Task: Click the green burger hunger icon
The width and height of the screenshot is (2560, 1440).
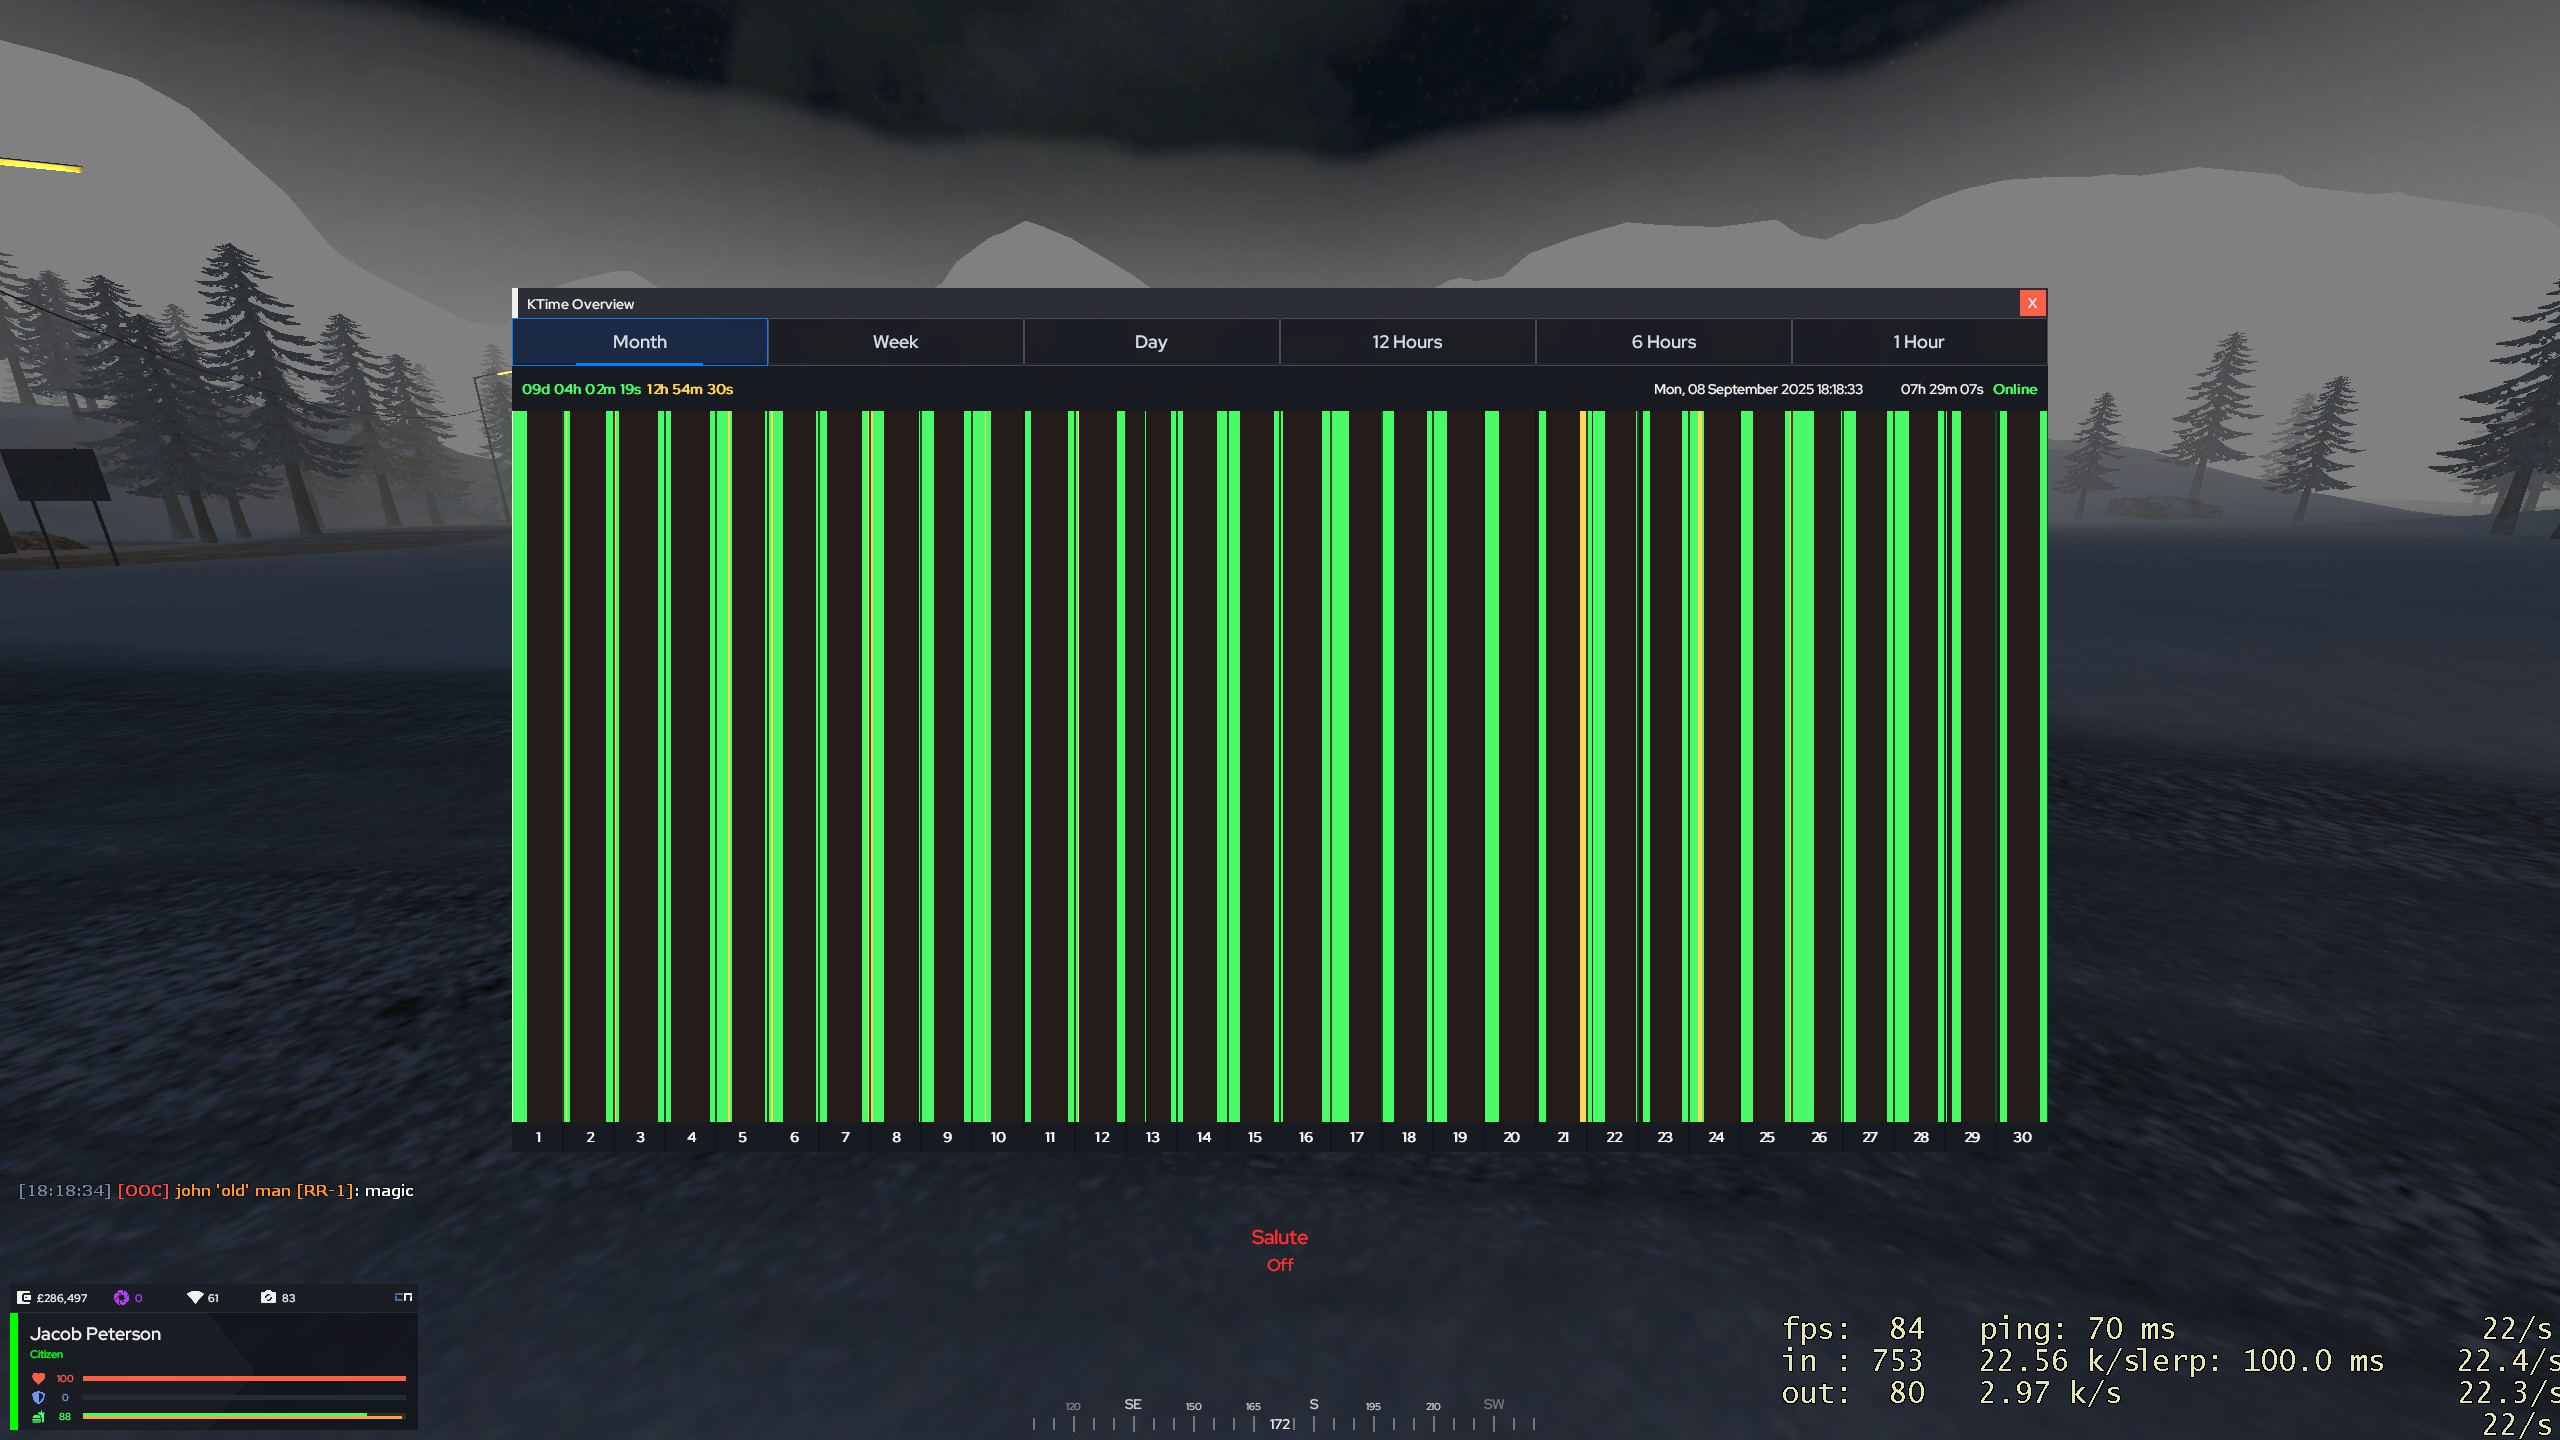Action: point(39,1416)
